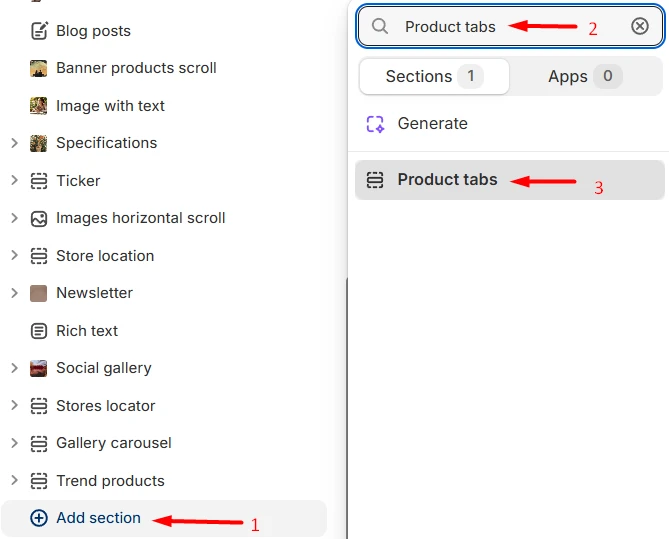Click the Rich text section icon

point(39,331)
